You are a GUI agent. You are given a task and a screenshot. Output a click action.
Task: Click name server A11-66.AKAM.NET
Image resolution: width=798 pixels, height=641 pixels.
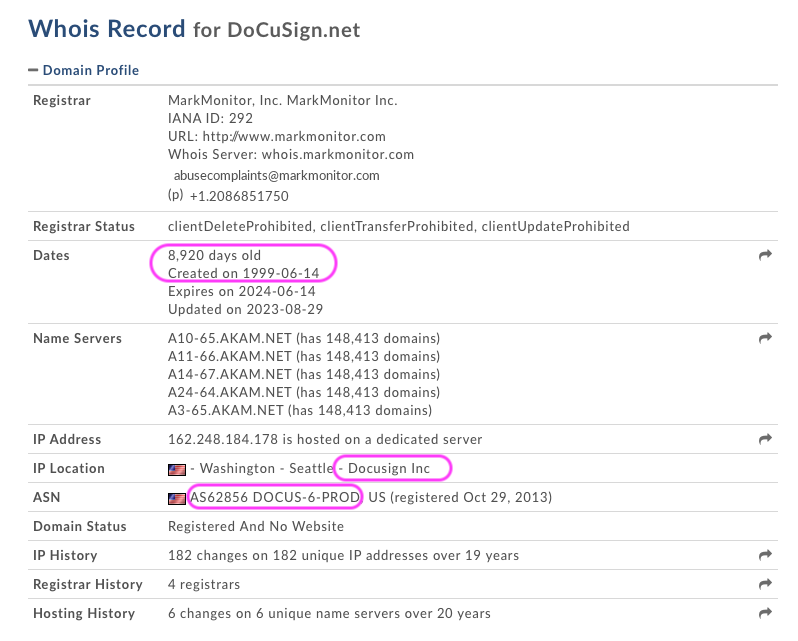pyautogui.click(x=230, y=356)
